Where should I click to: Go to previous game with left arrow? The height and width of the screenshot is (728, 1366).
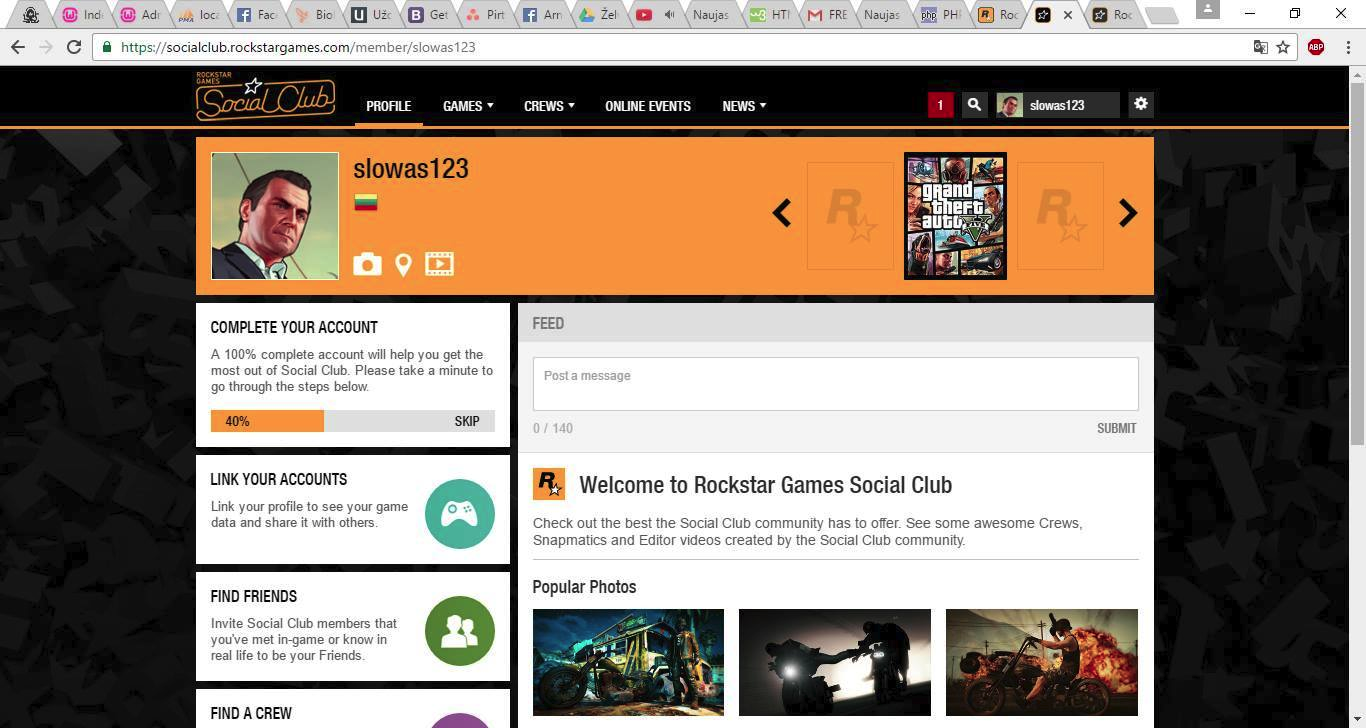[x=782, y=213]
